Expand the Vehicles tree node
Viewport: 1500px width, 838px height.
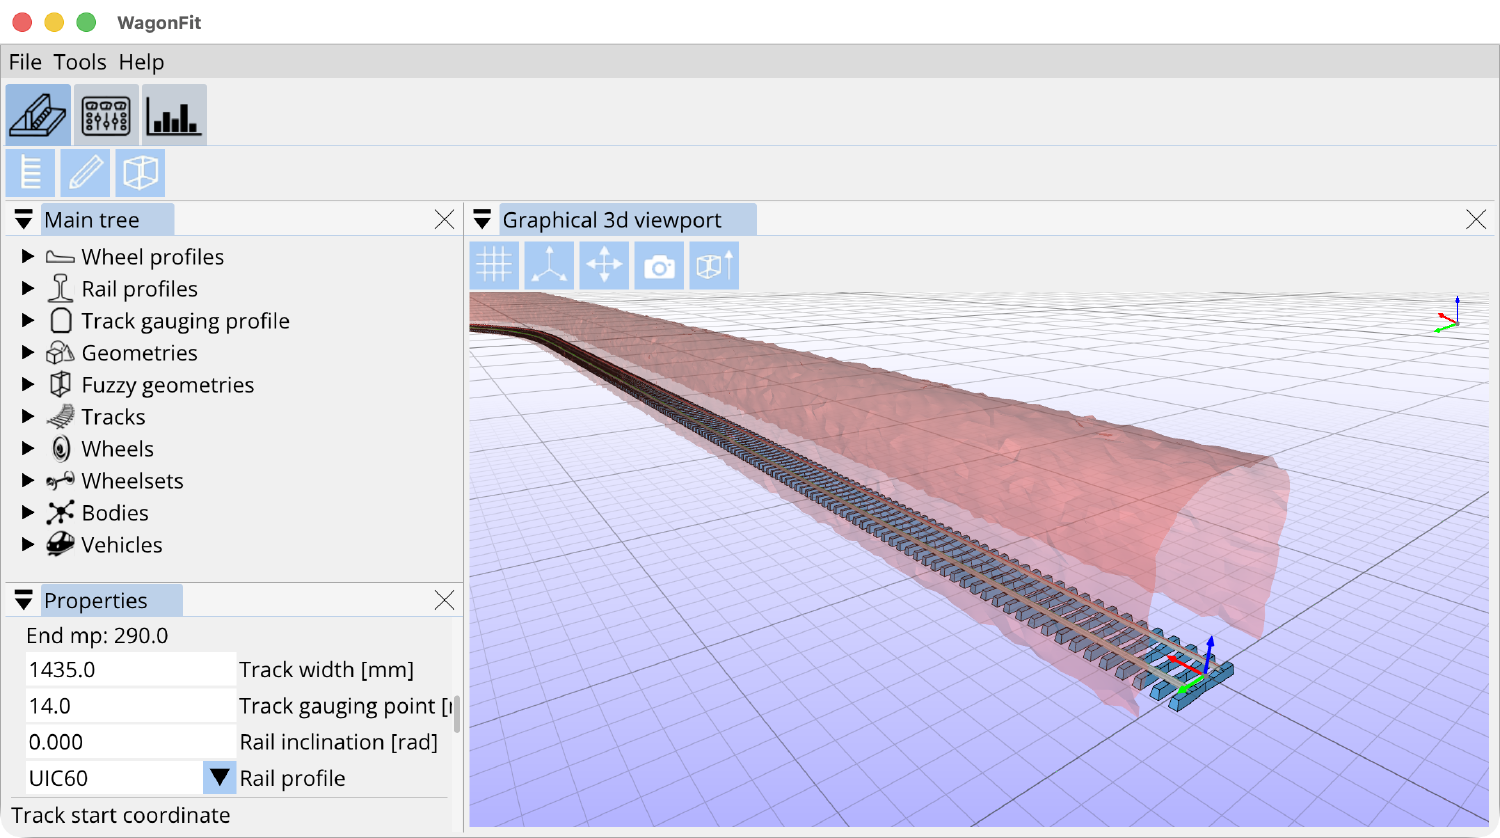pyautogui.click(x=26, y=544)
